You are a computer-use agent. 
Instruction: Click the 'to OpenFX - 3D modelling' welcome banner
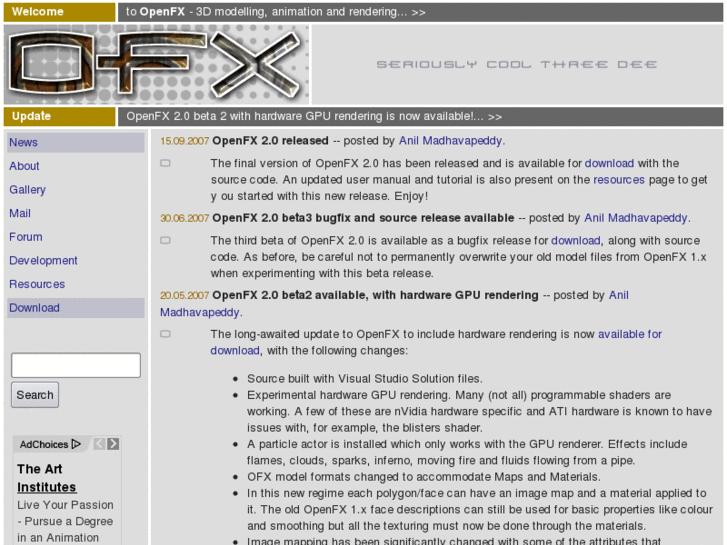275,12
